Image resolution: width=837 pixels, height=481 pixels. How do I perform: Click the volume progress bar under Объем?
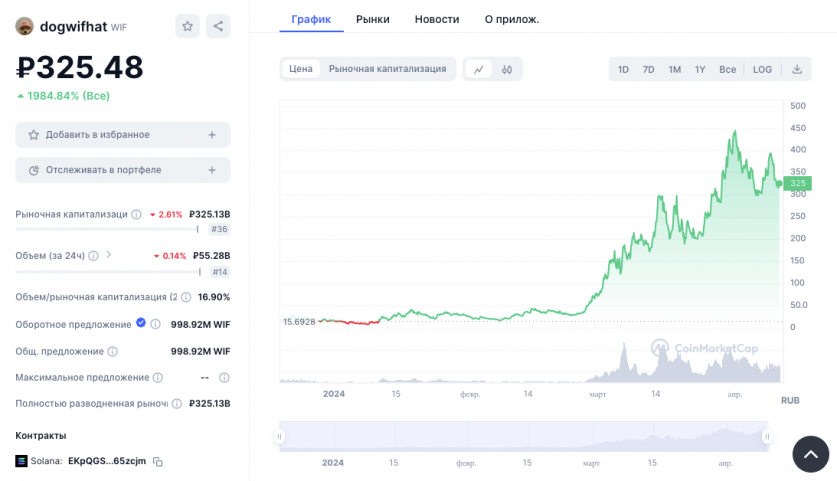(x=108, y=272)
